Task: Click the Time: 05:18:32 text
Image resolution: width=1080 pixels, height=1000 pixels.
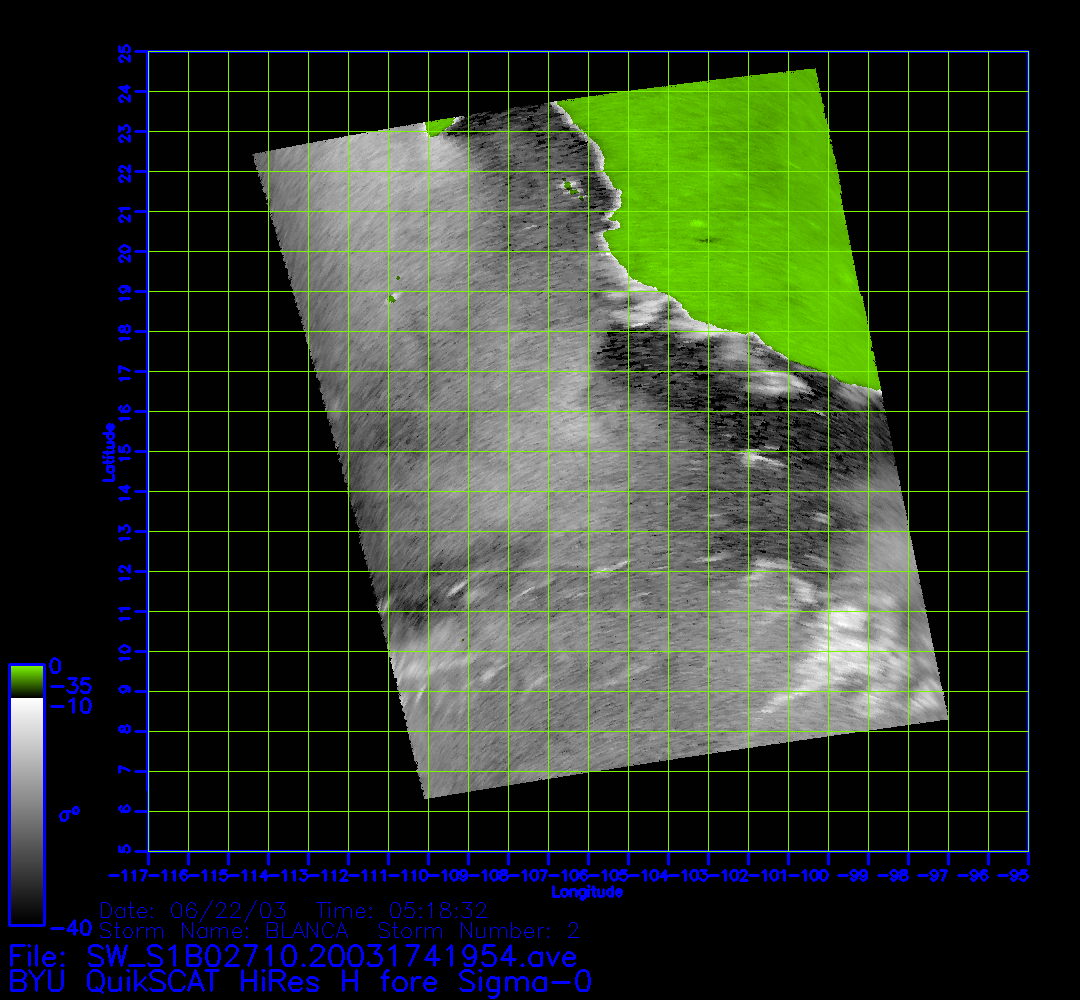Action: click(x=401, y=910)
